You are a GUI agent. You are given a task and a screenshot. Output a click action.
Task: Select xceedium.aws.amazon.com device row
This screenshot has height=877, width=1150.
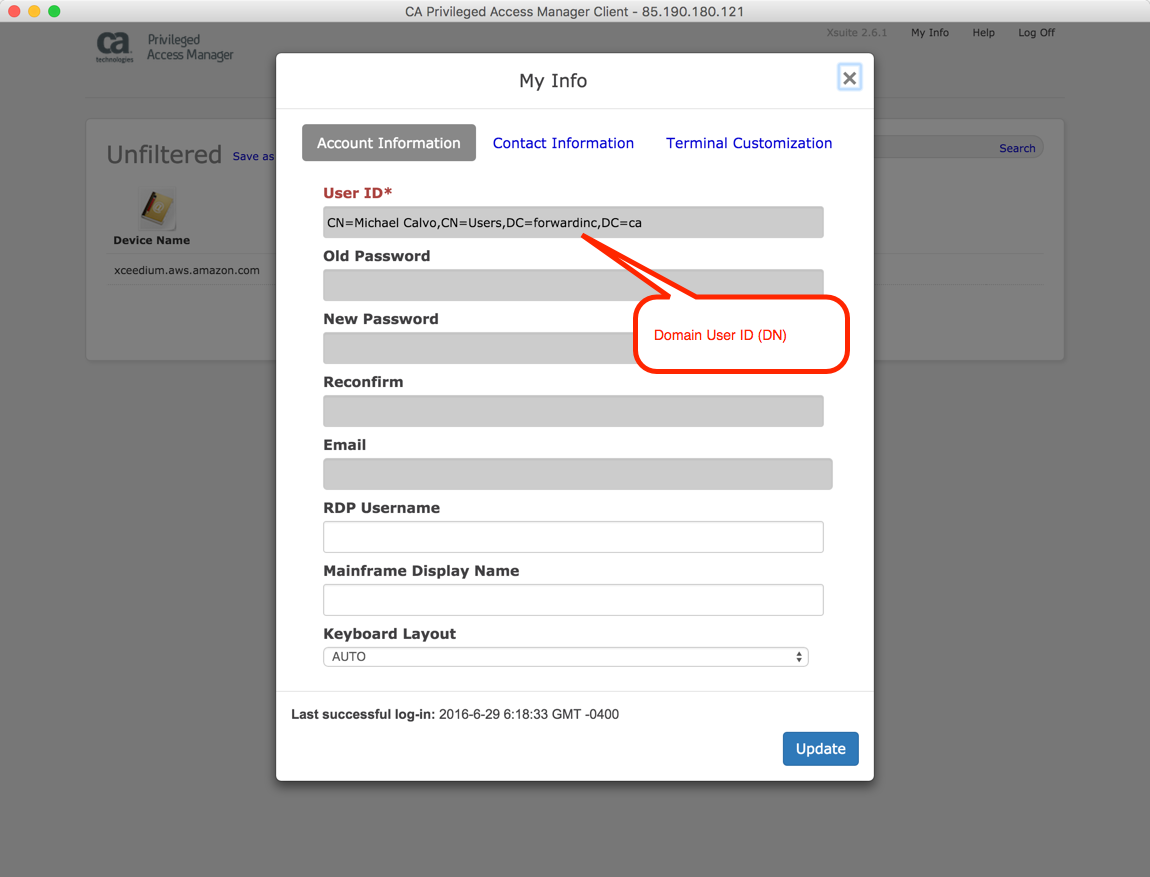(x=186, y=271)
